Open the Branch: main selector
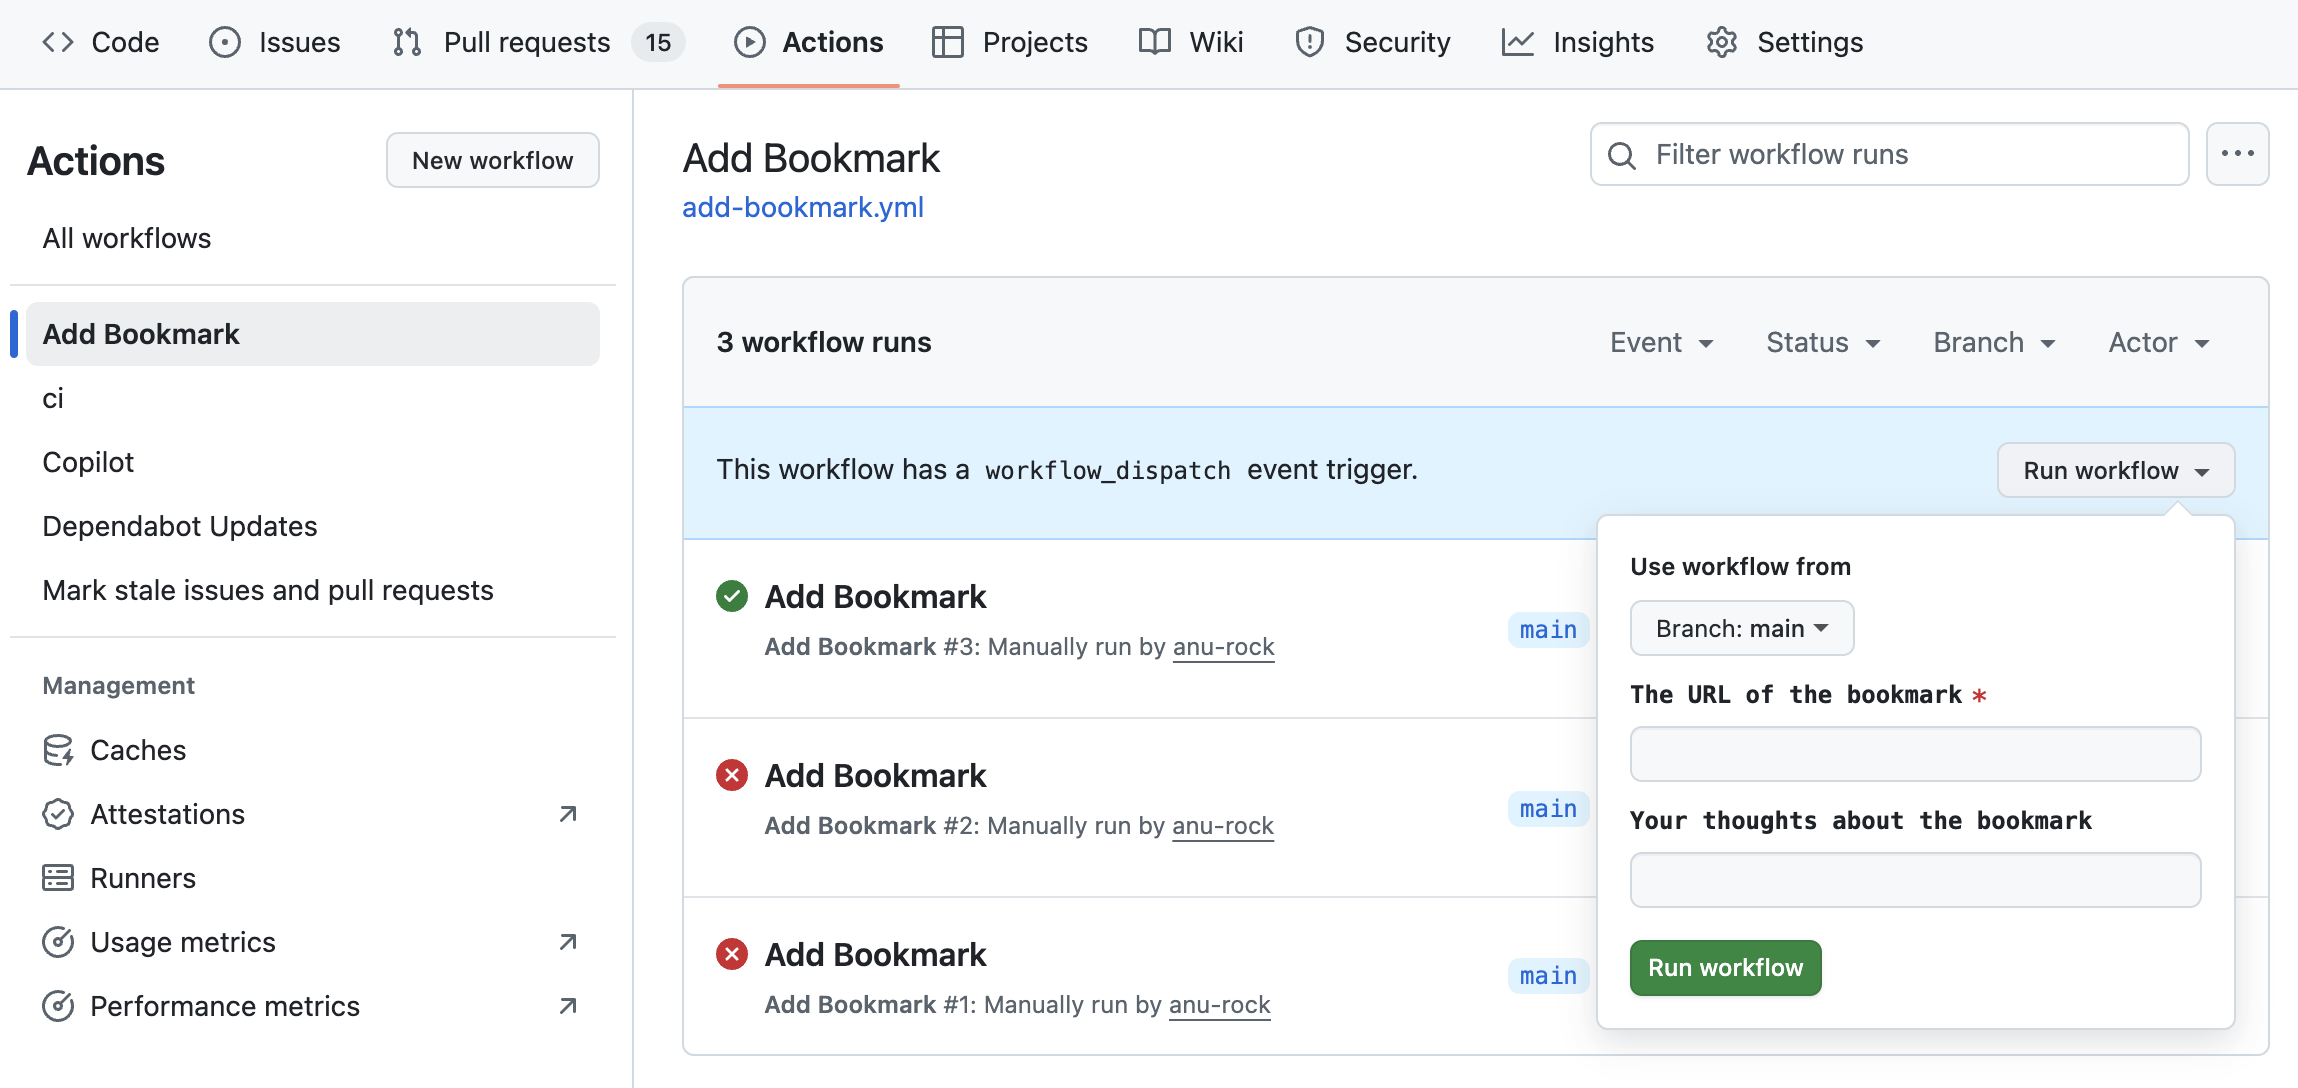 1740,628
